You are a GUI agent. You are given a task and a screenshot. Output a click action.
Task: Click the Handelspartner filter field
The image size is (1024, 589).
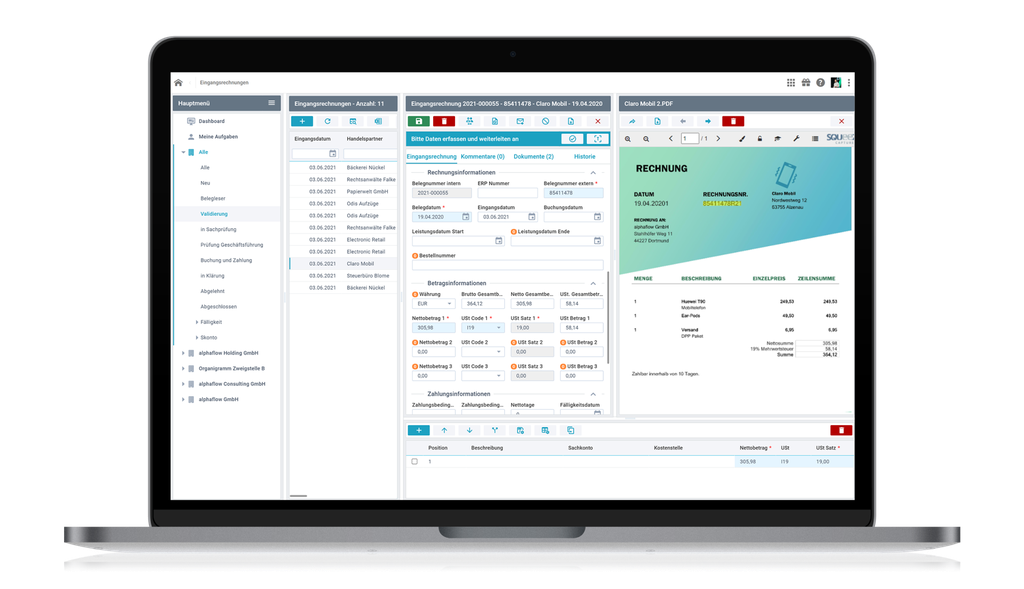pyautogui.click(x=370, y=154)
